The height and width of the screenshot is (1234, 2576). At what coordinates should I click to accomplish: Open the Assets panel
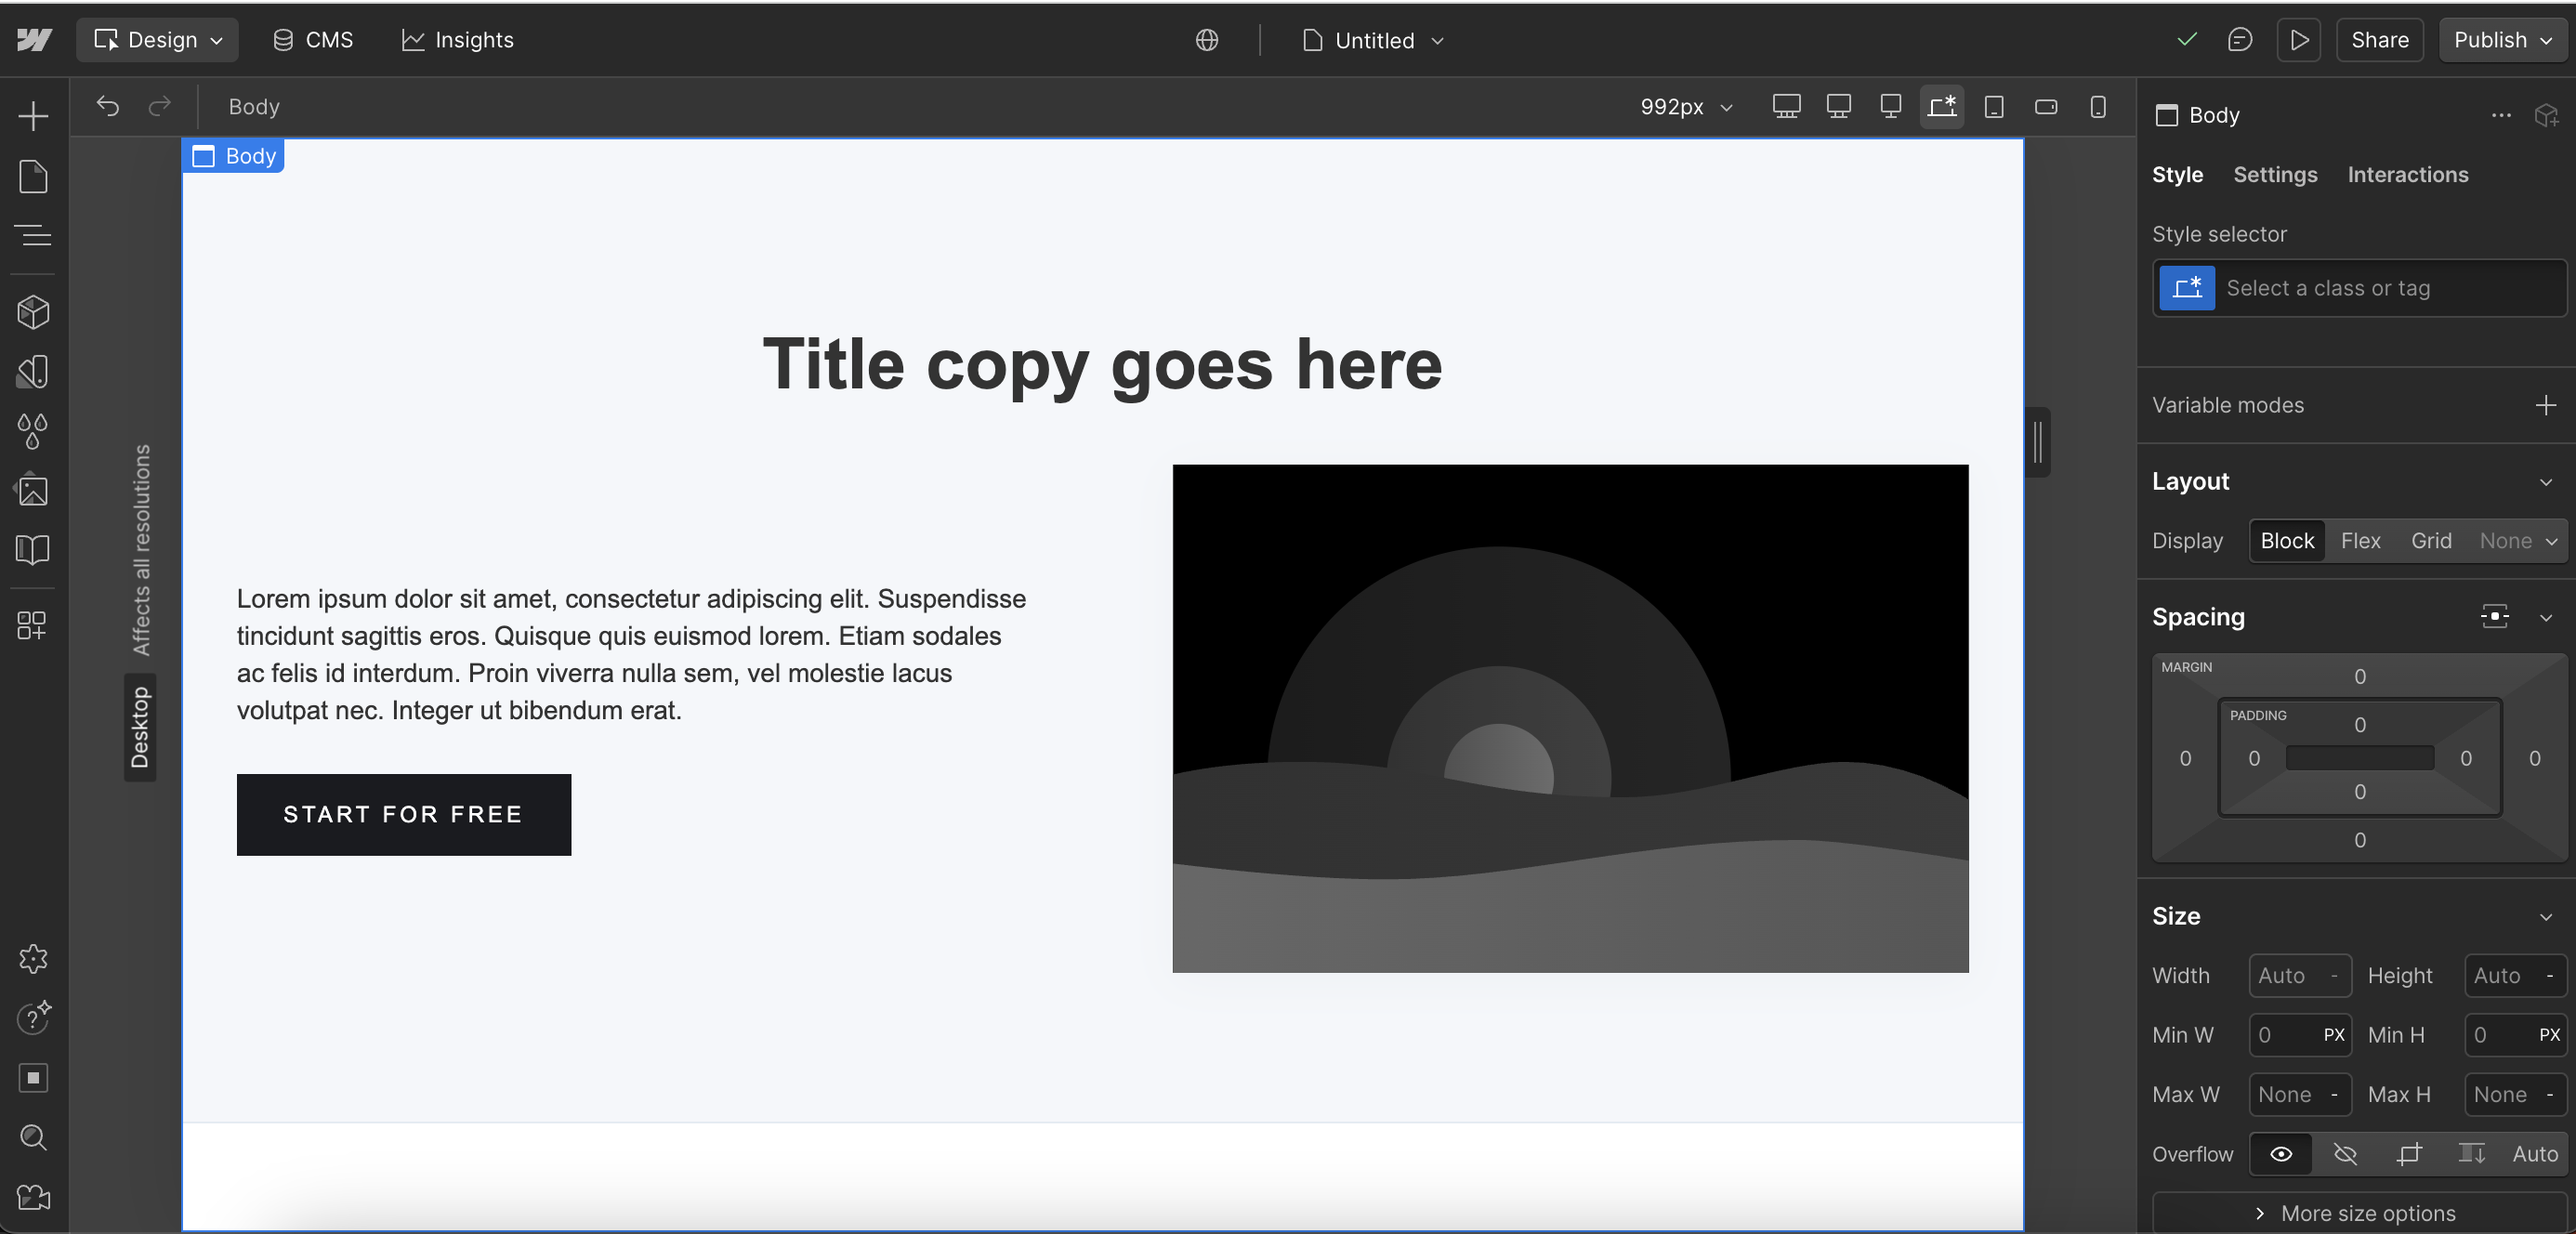[x=33, y=490]
